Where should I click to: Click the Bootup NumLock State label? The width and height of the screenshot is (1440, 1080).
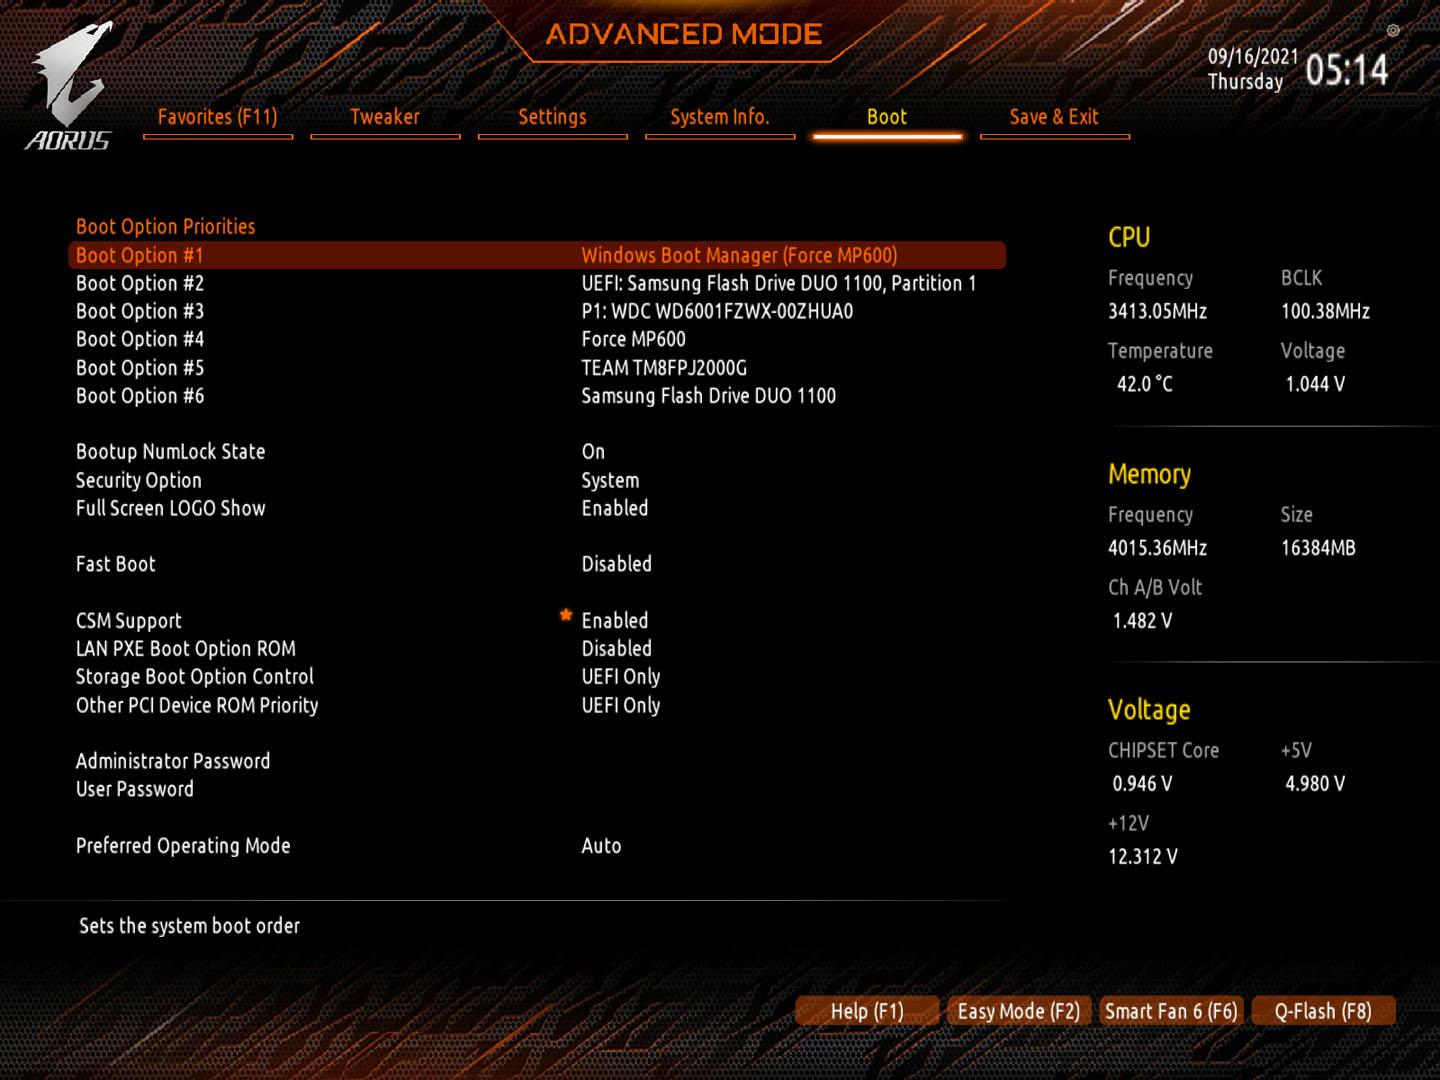click(x=171, y=452)
